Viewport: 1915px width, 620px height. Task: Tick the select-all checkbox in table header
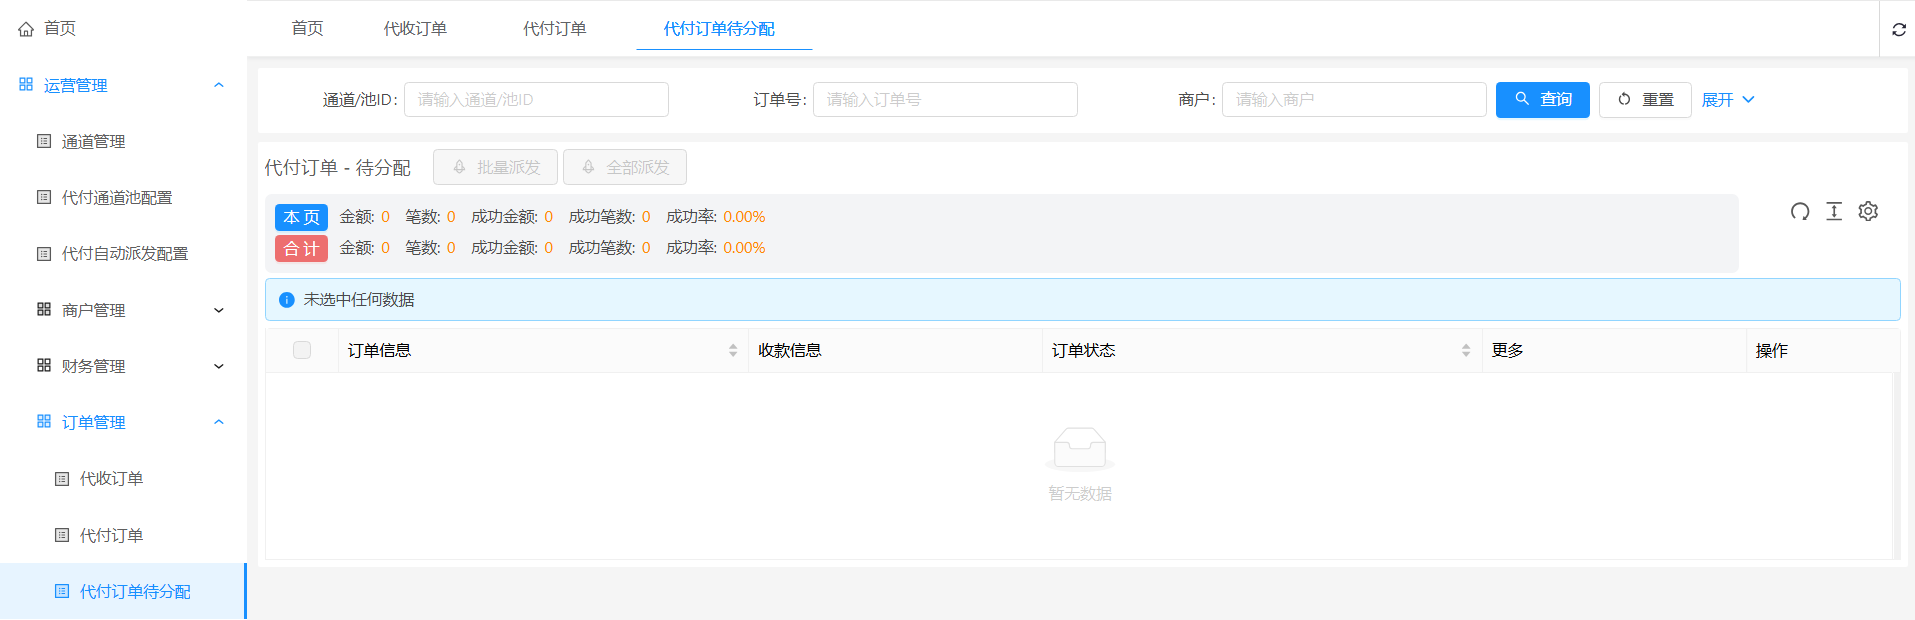[x=302, y=350]
